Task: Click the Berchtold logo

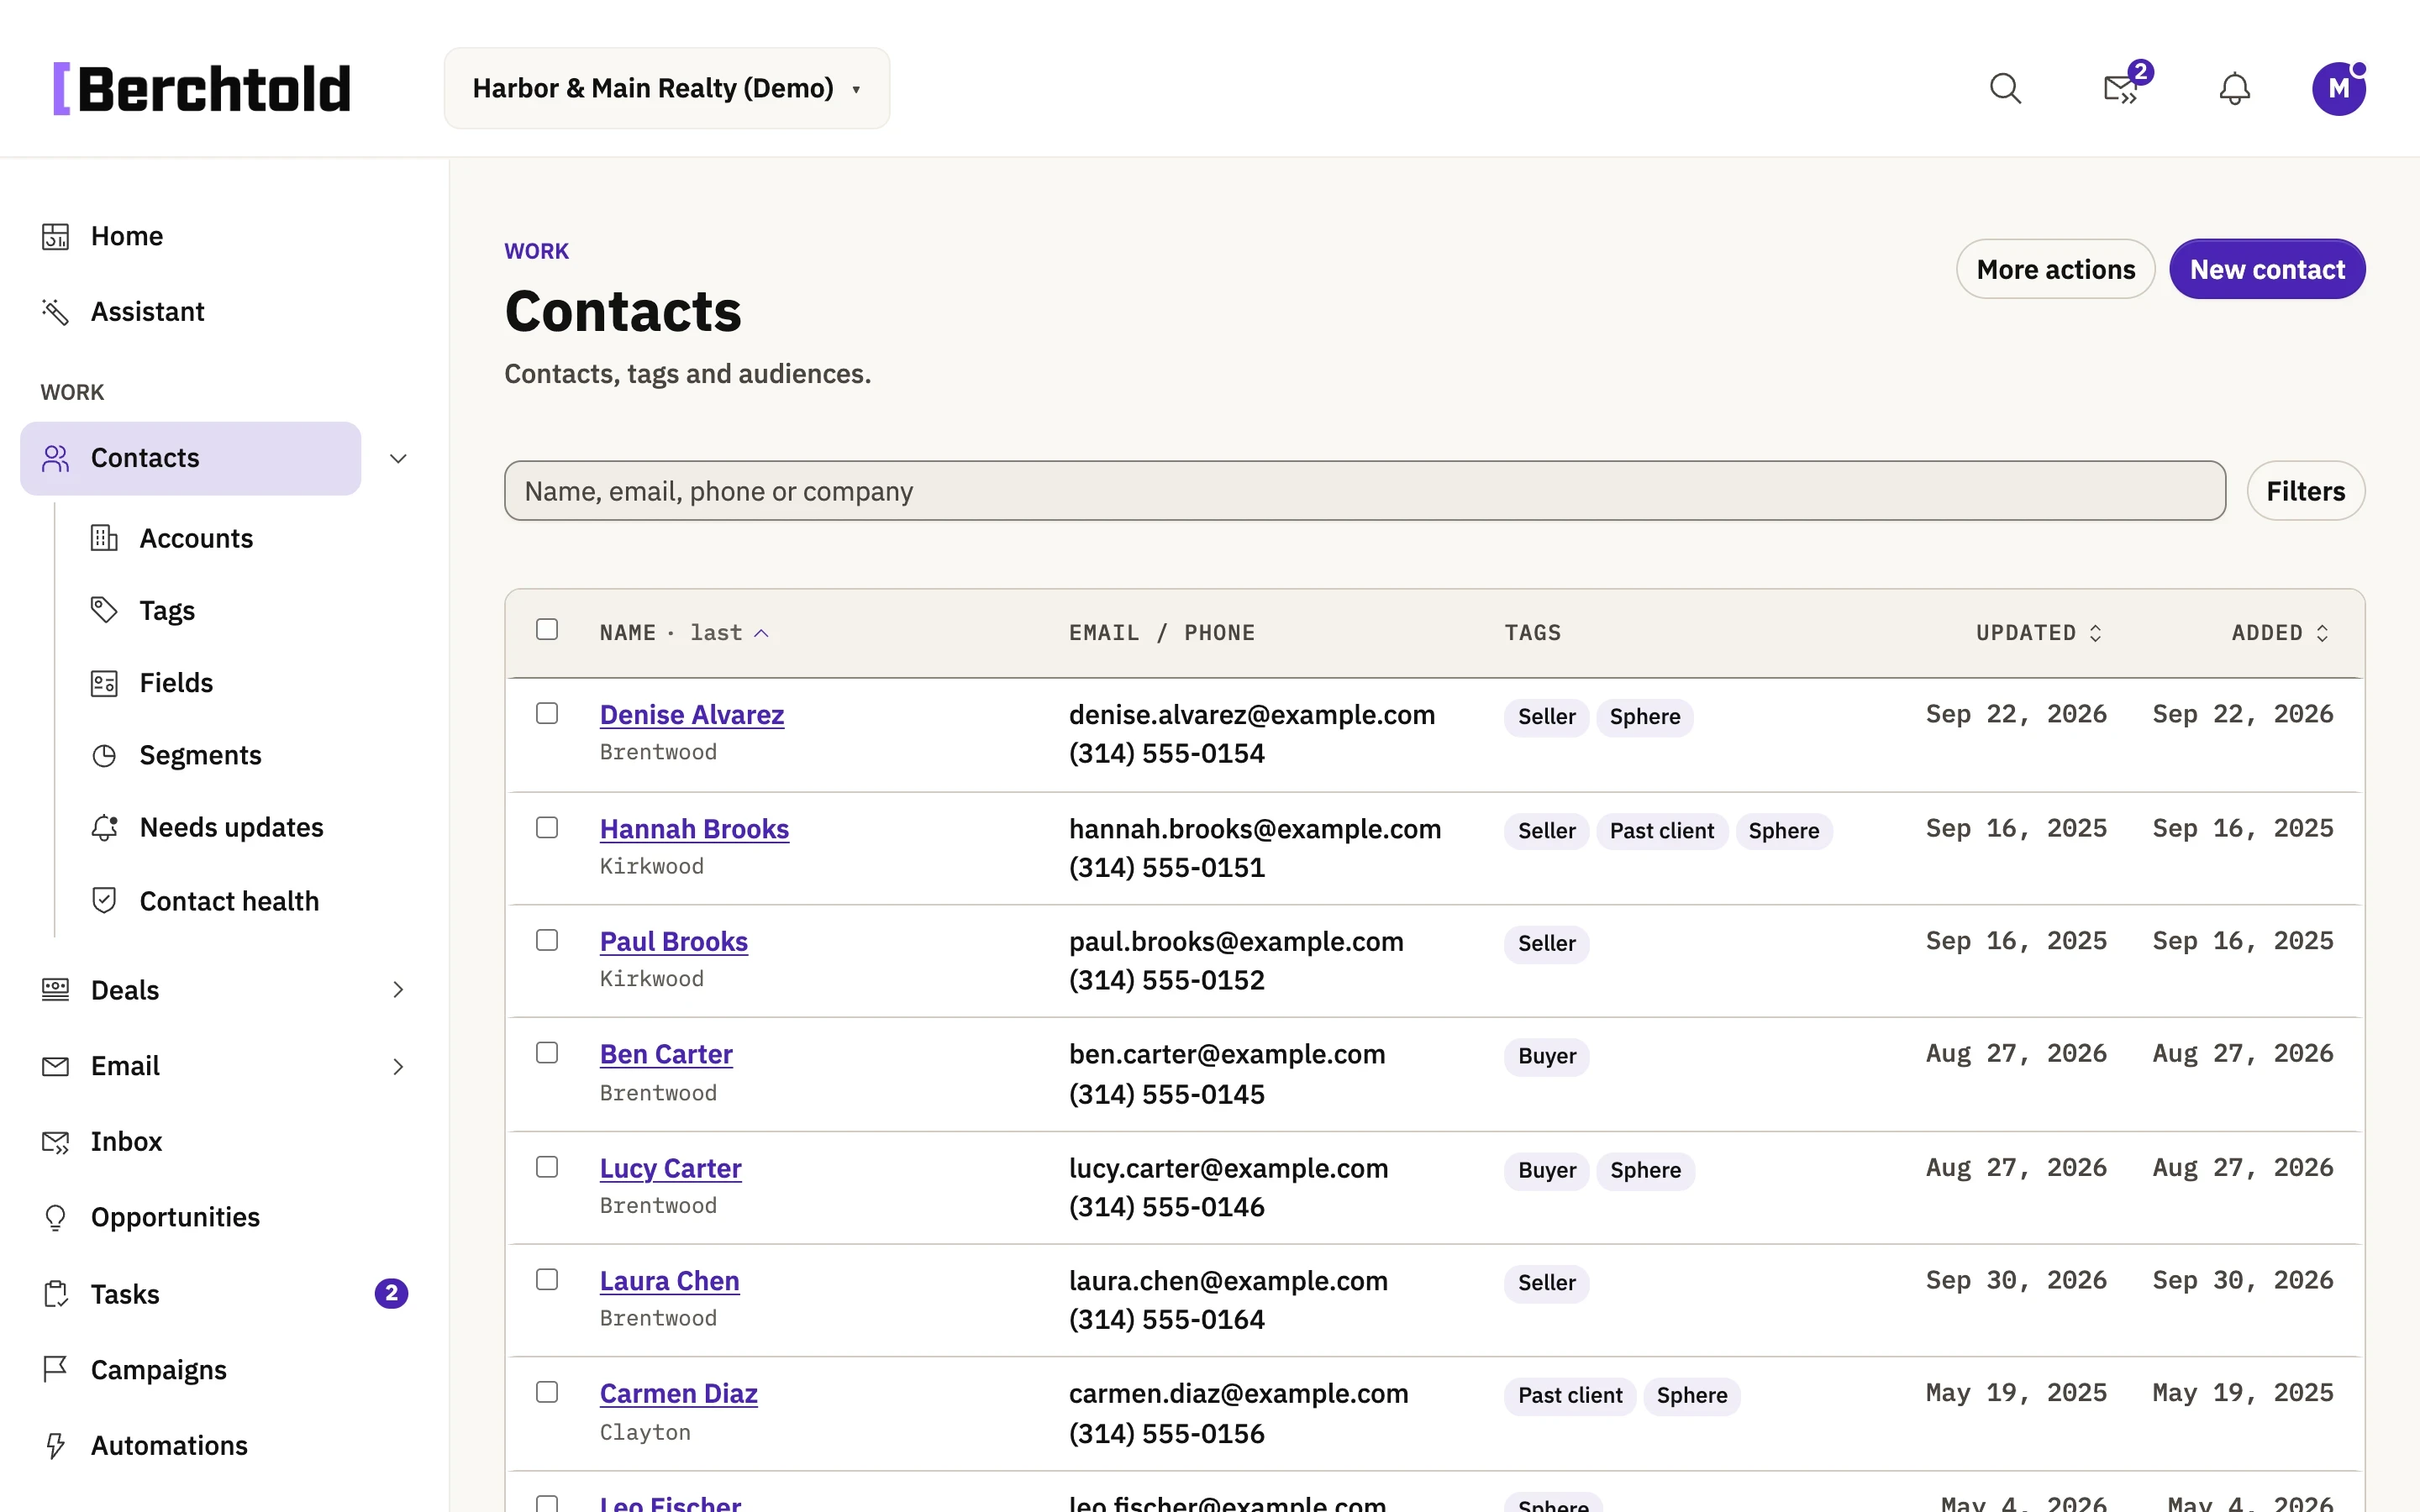Action: (x=202, y=89)
